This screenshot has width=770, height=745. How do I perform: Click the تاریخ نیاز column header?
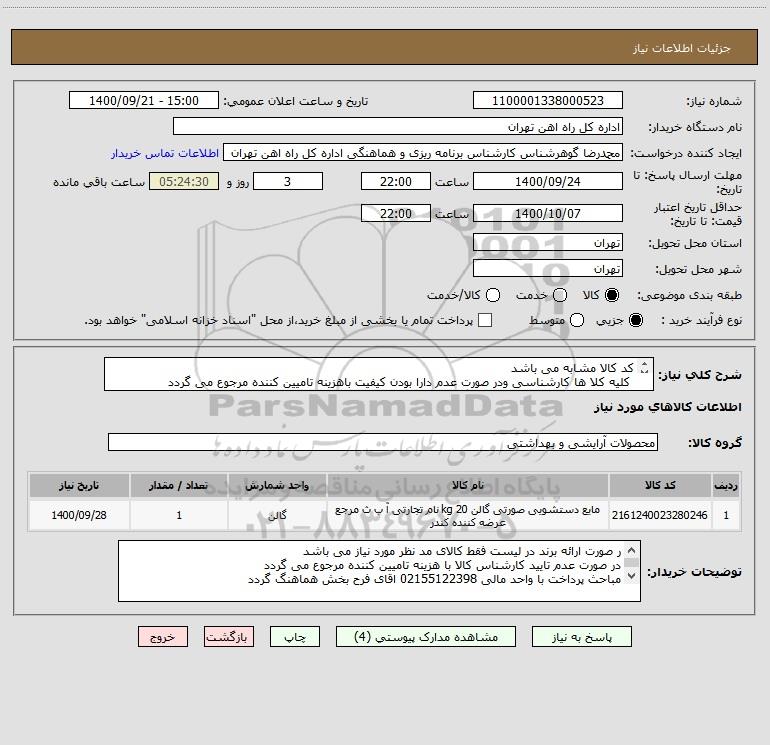tap(79, 486)
